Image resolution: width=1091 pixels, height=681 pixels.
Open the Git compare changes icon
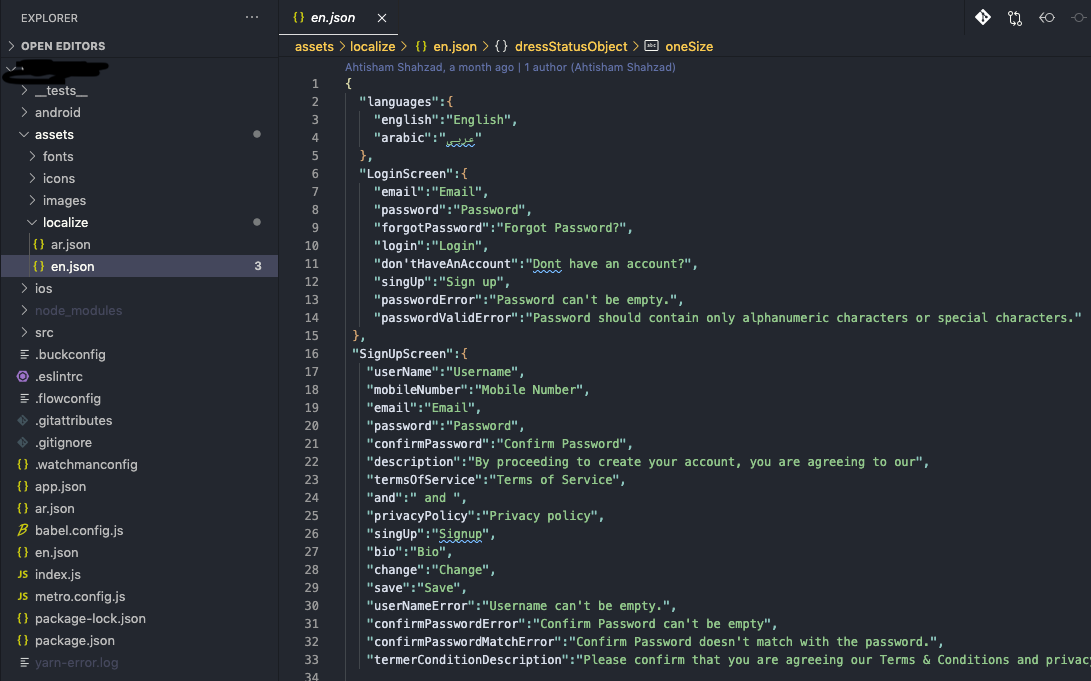(982, 17)
